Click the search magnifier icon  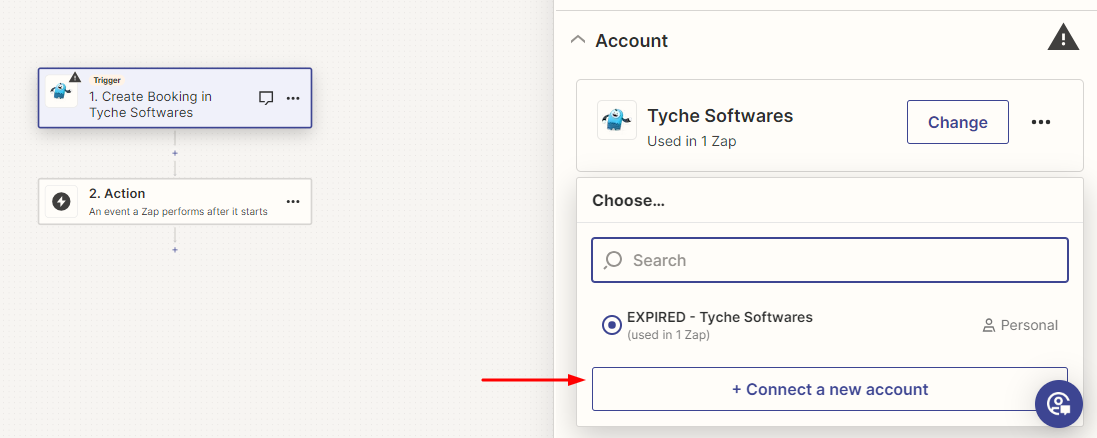613,260
